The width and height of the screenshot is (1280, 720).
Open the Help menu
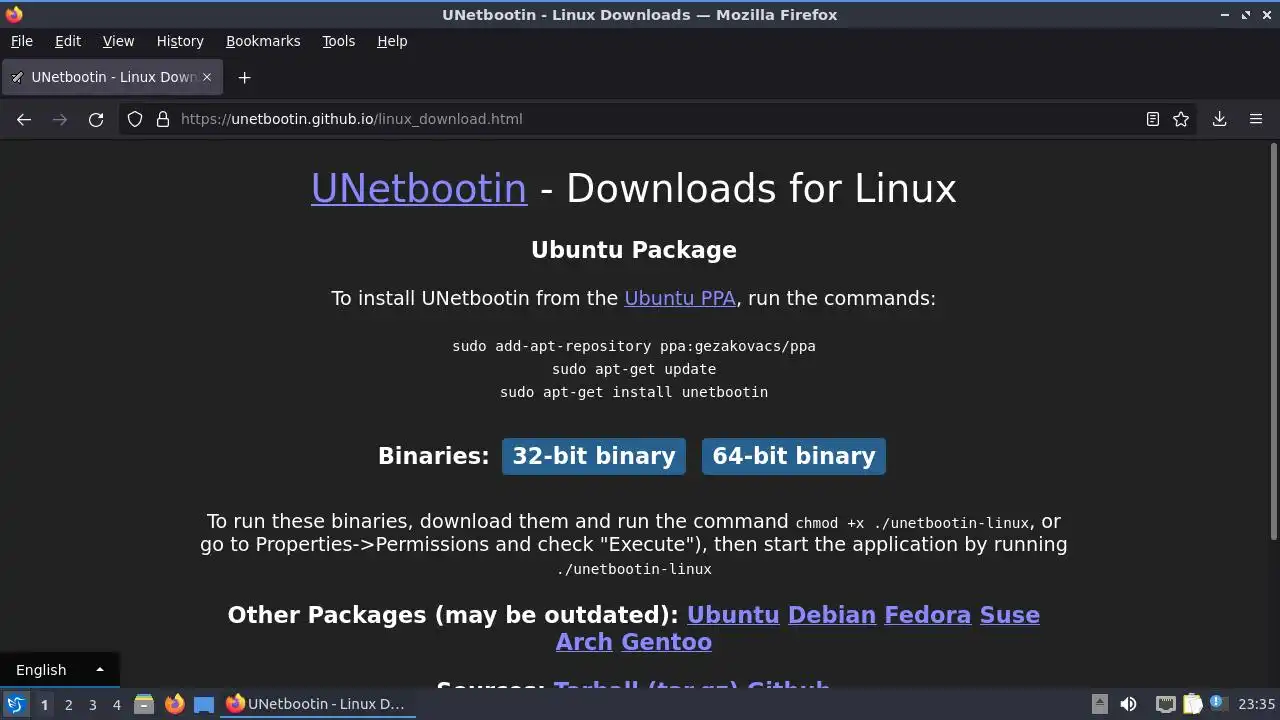tap(392, 41)
